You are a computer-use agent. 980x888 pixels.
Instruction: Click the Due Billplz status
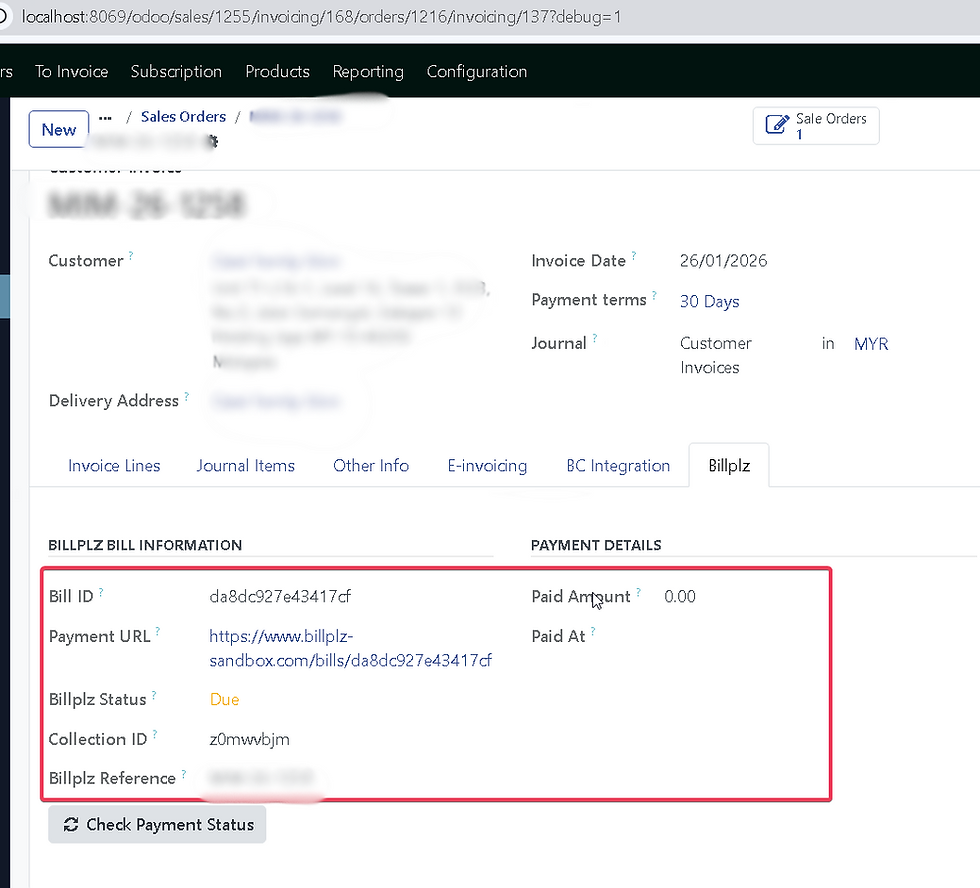tap(224, 699)
